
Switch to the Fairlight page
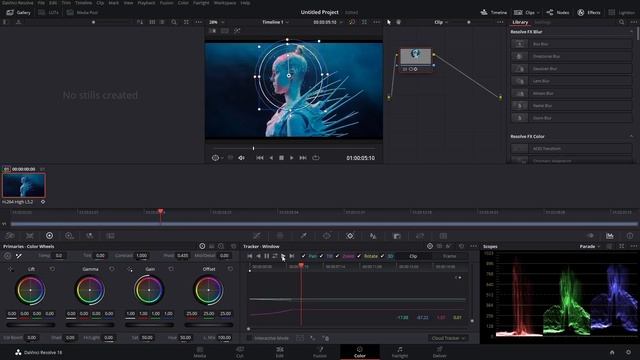click(x=400, y=352)
